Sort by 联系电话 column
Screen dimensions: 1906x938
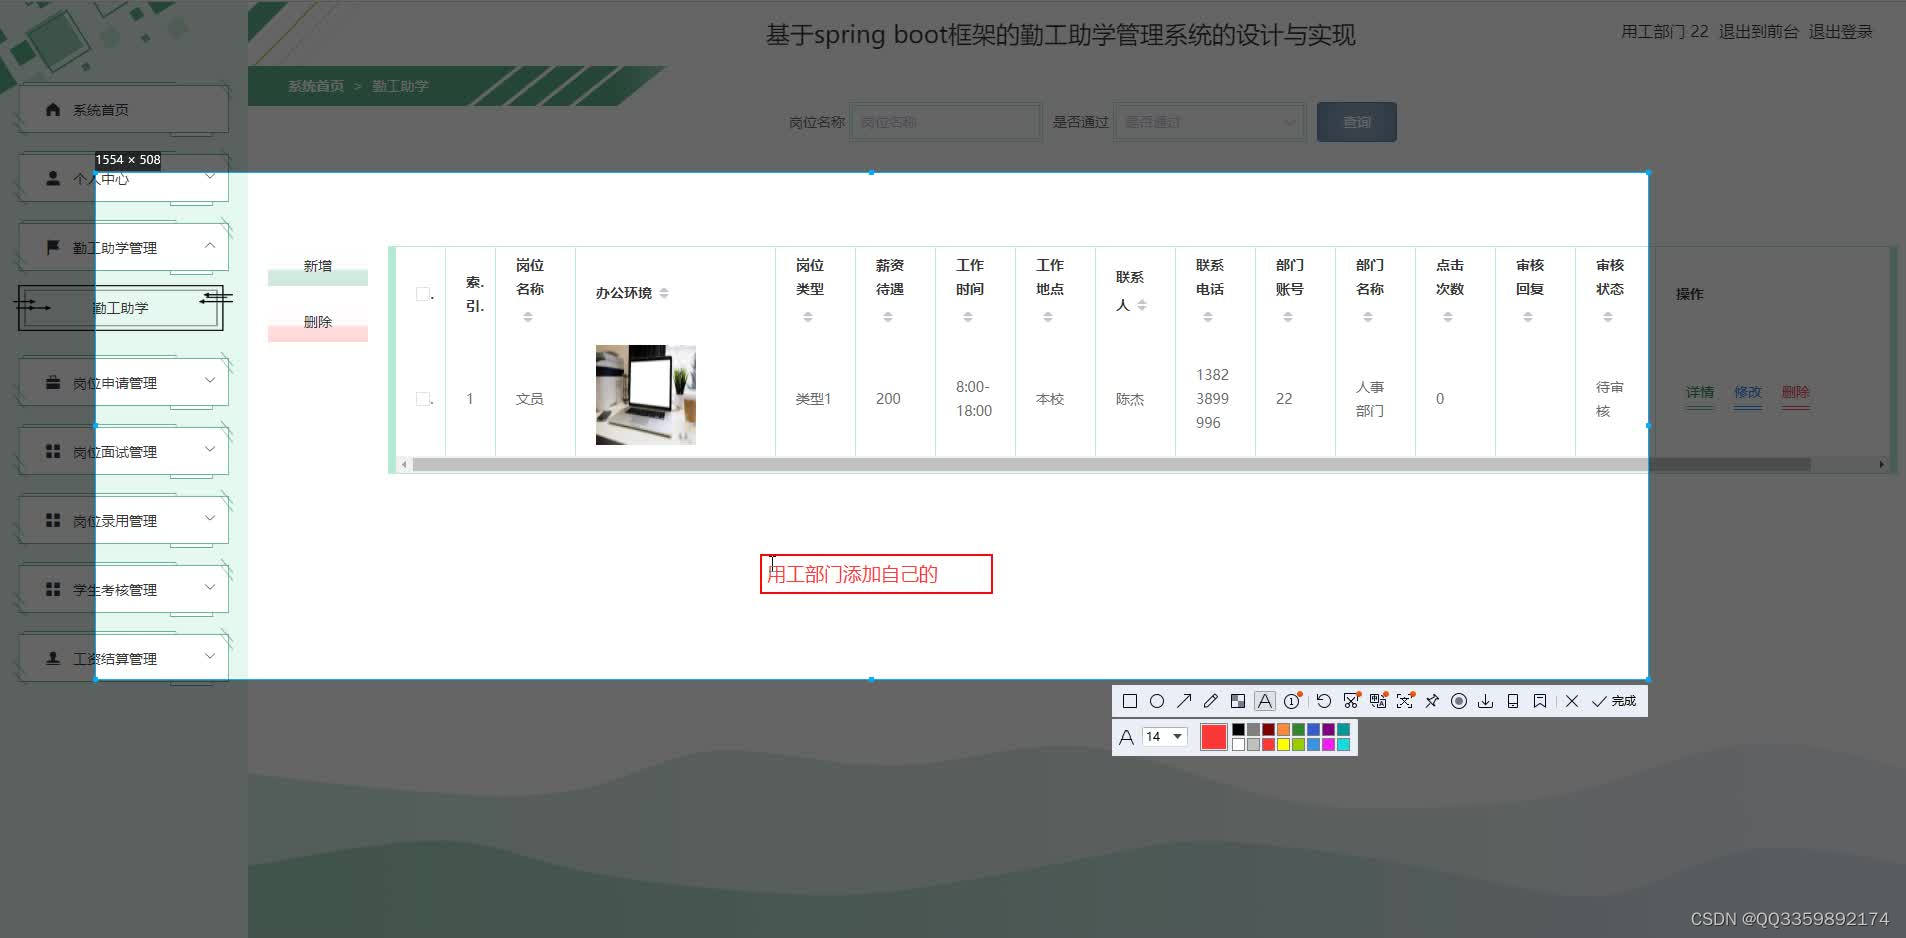tap(1208, 317)
